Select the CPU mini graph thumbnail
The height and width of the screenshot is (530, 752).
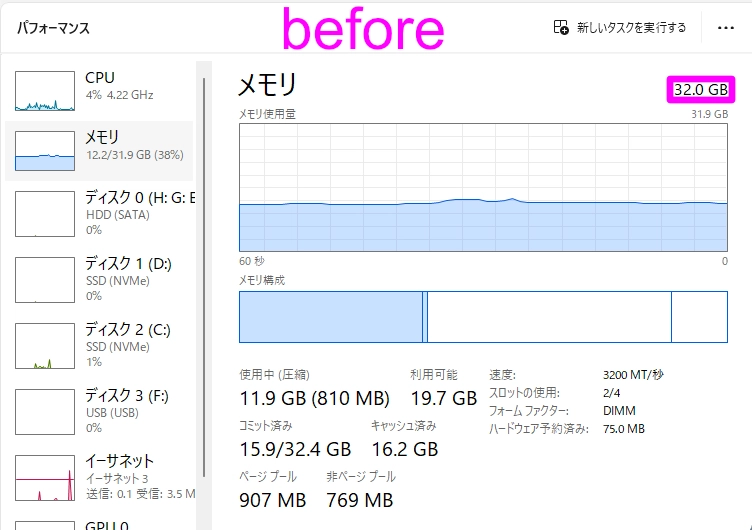click(45, 91)
